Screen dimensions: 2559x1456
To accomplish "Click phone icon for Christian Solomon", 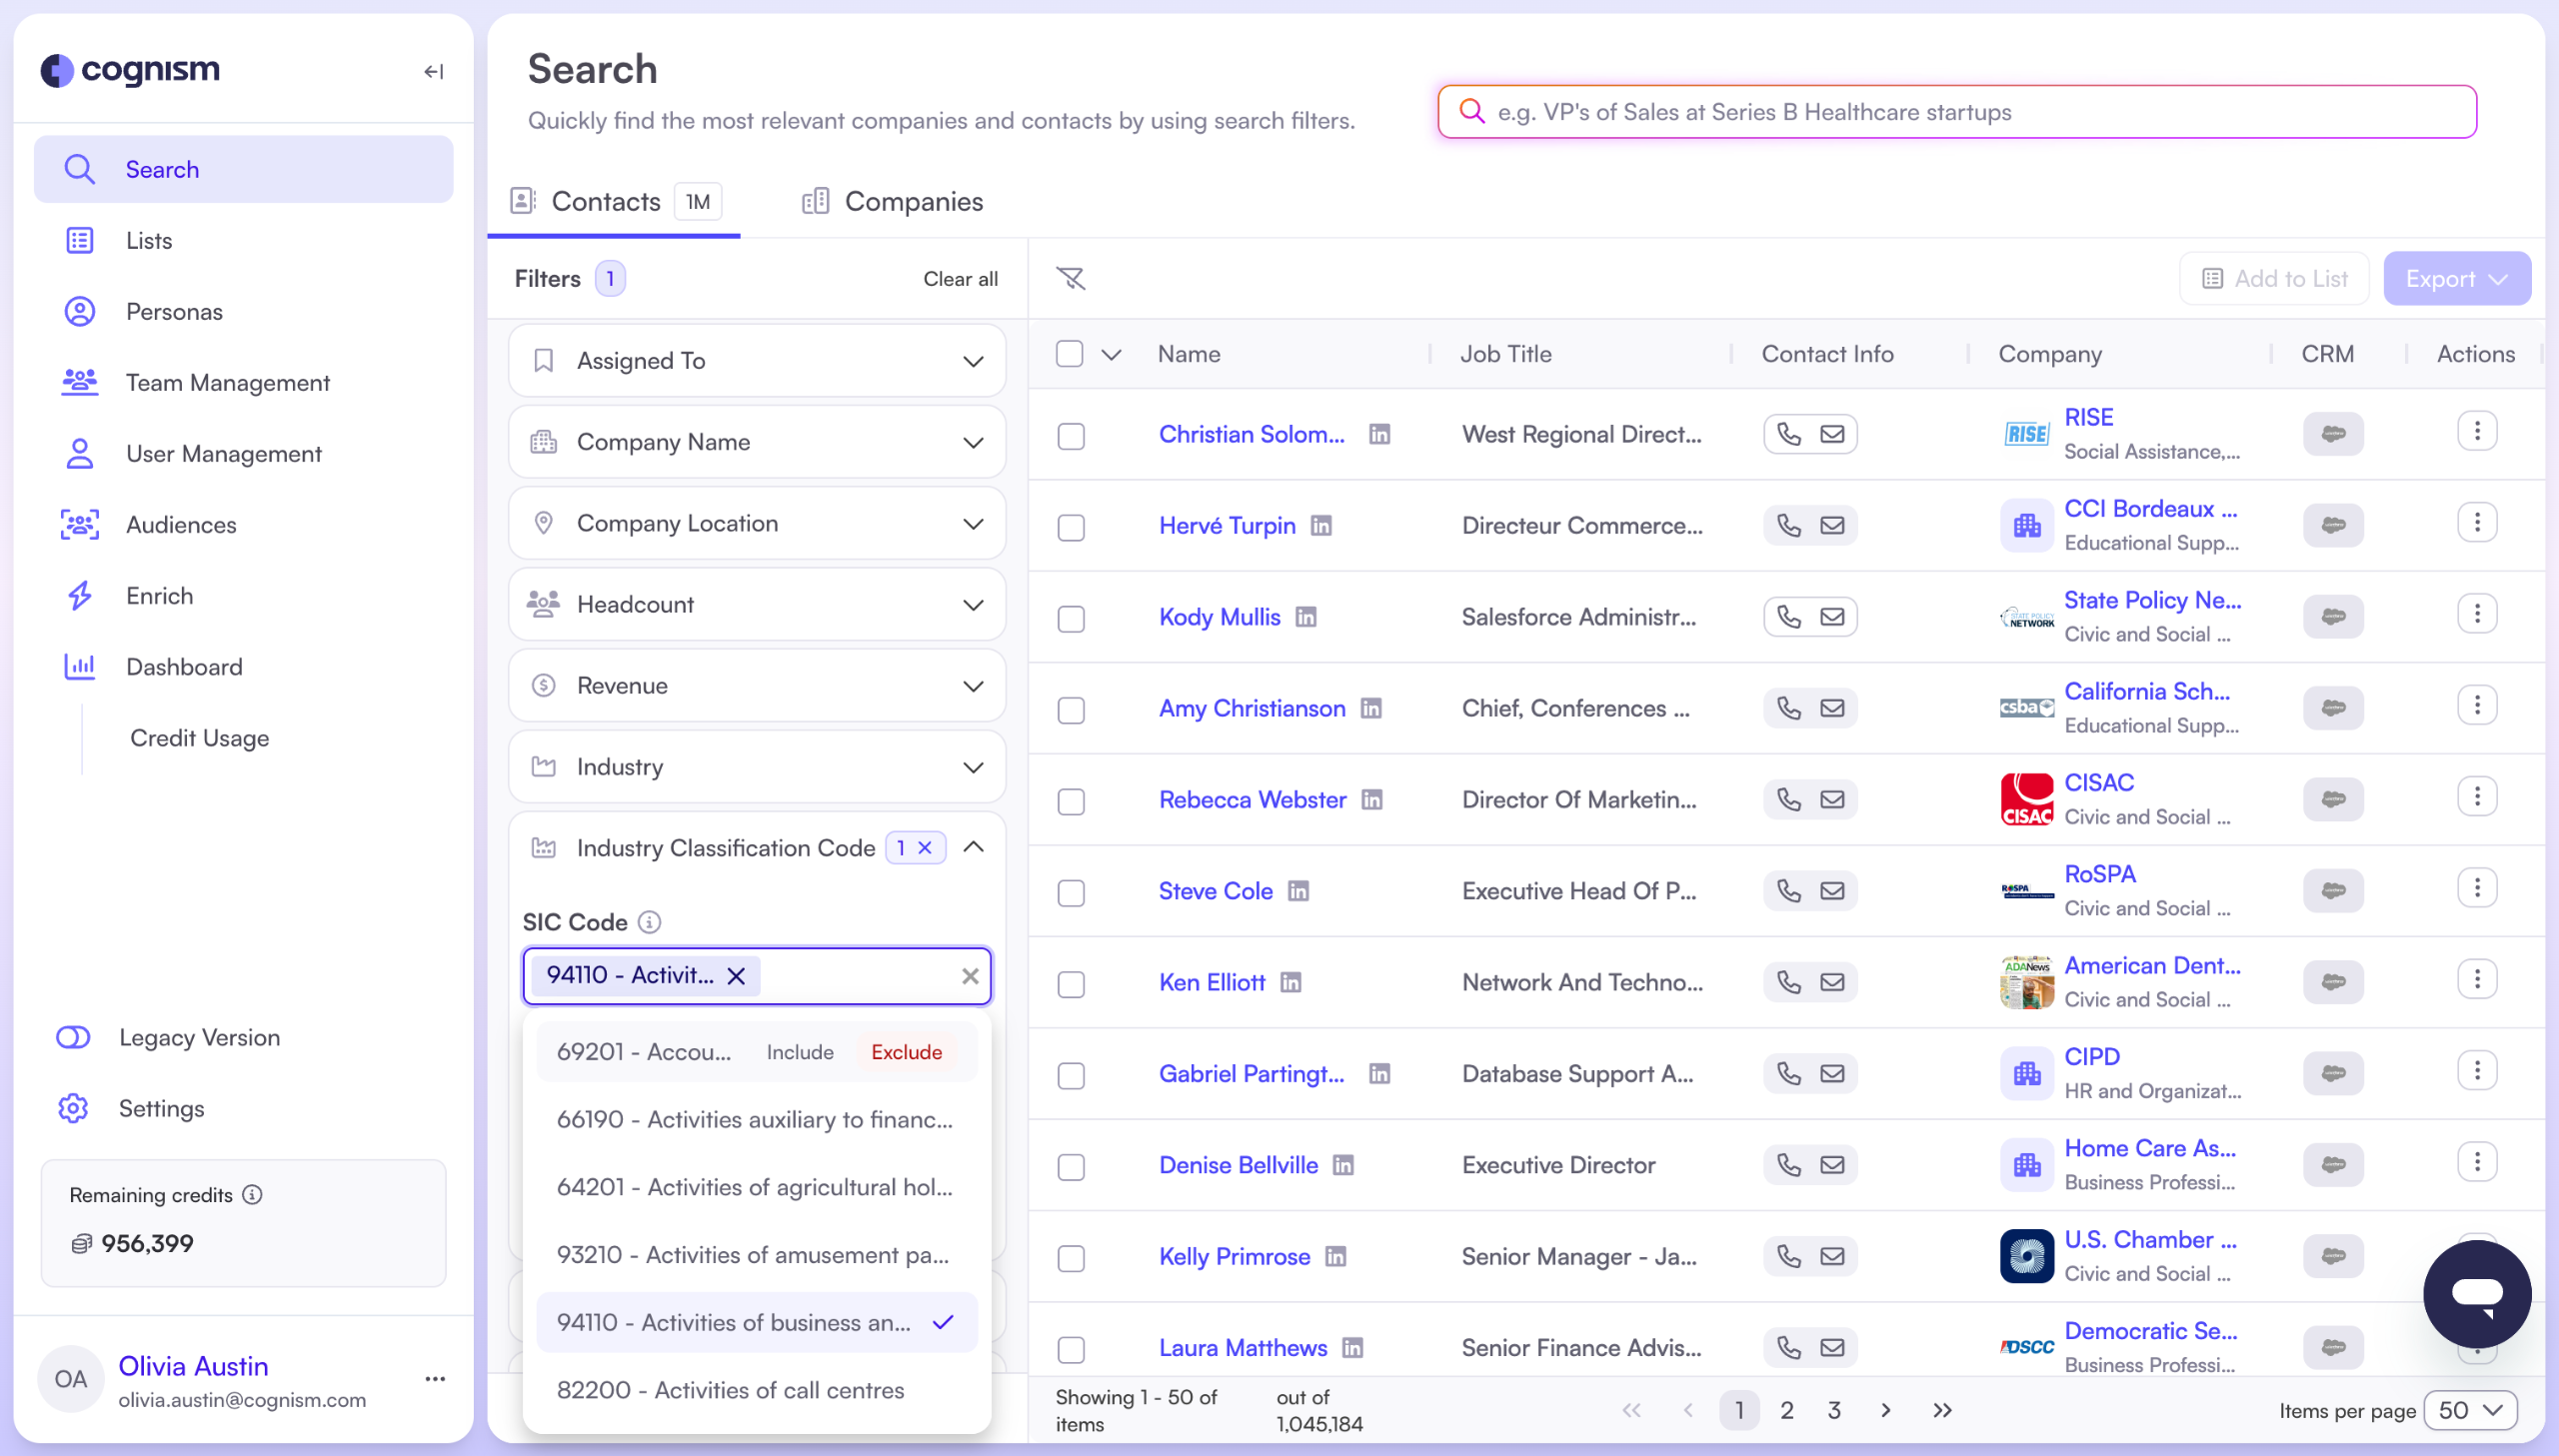I will pyautogui.click(x=1788, y=434).
